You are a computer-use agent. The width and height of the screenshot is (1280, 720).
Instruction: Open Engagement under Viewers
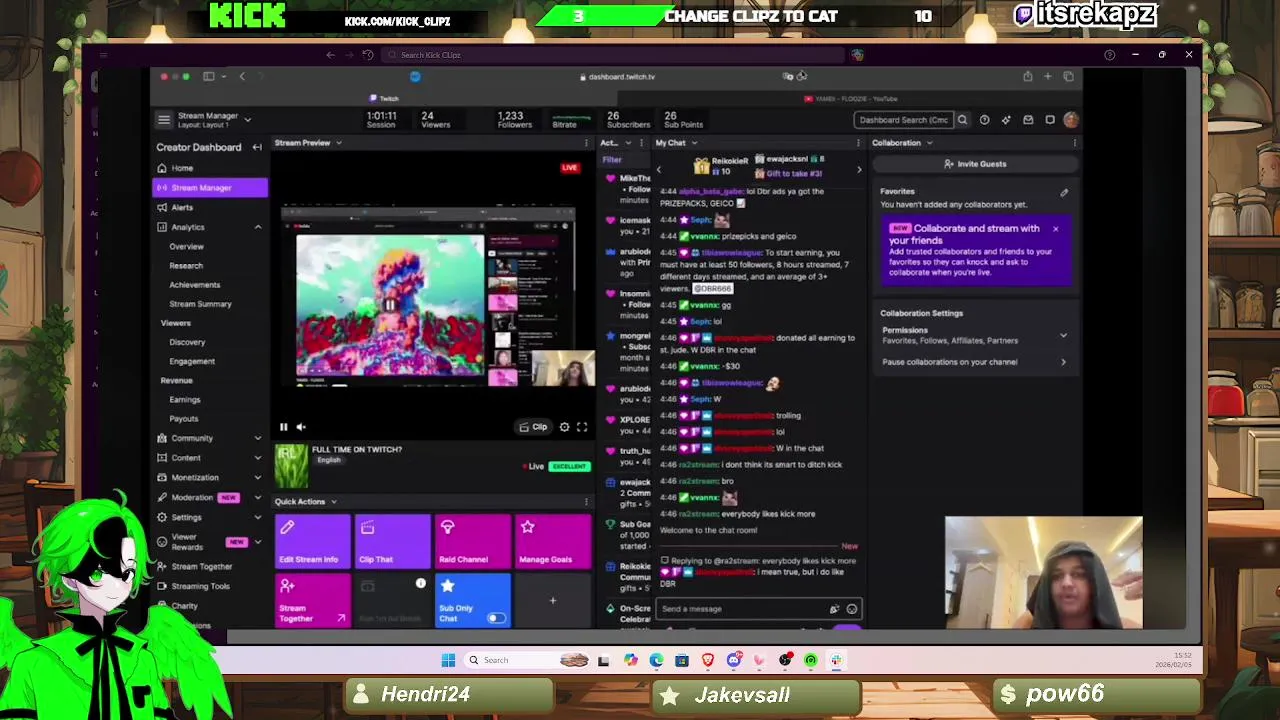point(192,361)
